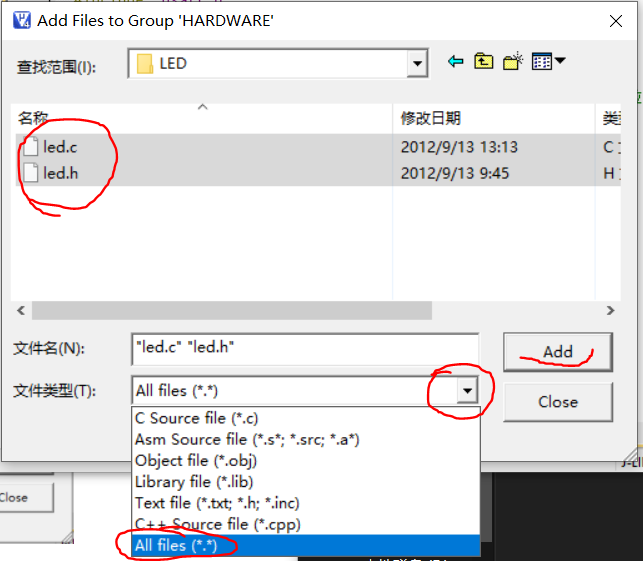643x561 pixels.
Task: Click the led.c file name
Action: point(60,147)
